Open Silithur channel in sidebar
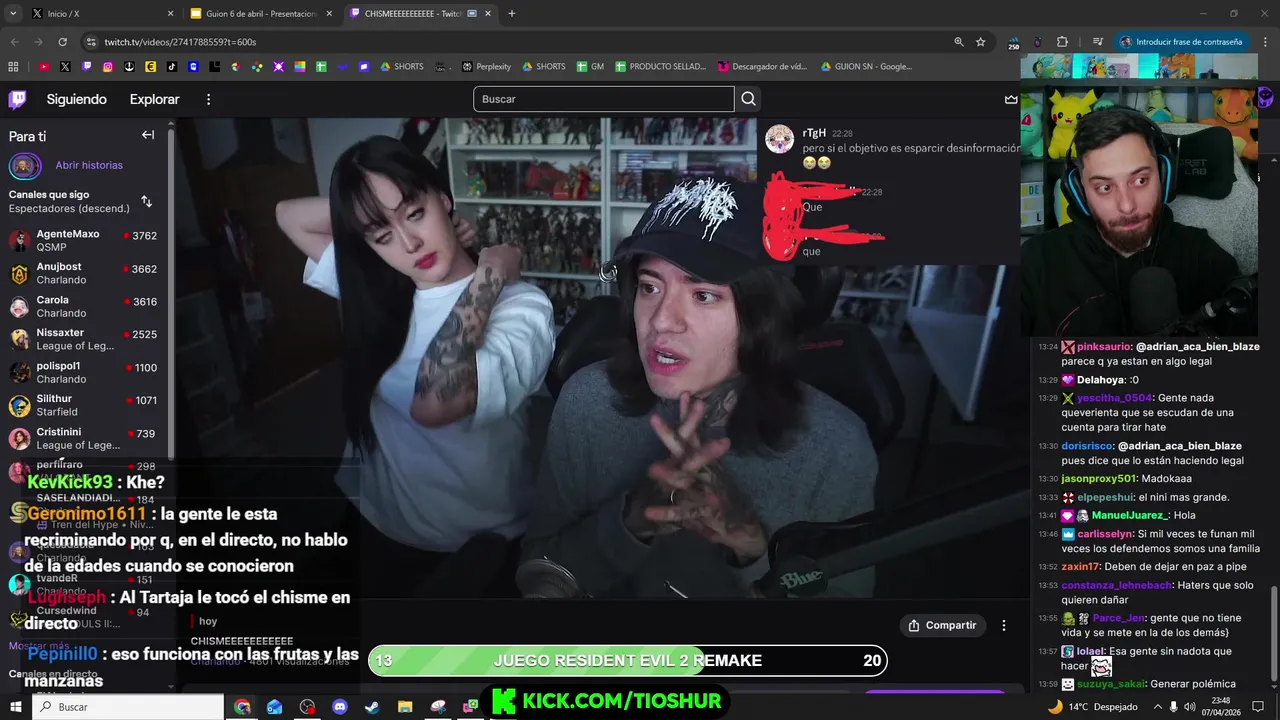 click(x=83, y=405)
